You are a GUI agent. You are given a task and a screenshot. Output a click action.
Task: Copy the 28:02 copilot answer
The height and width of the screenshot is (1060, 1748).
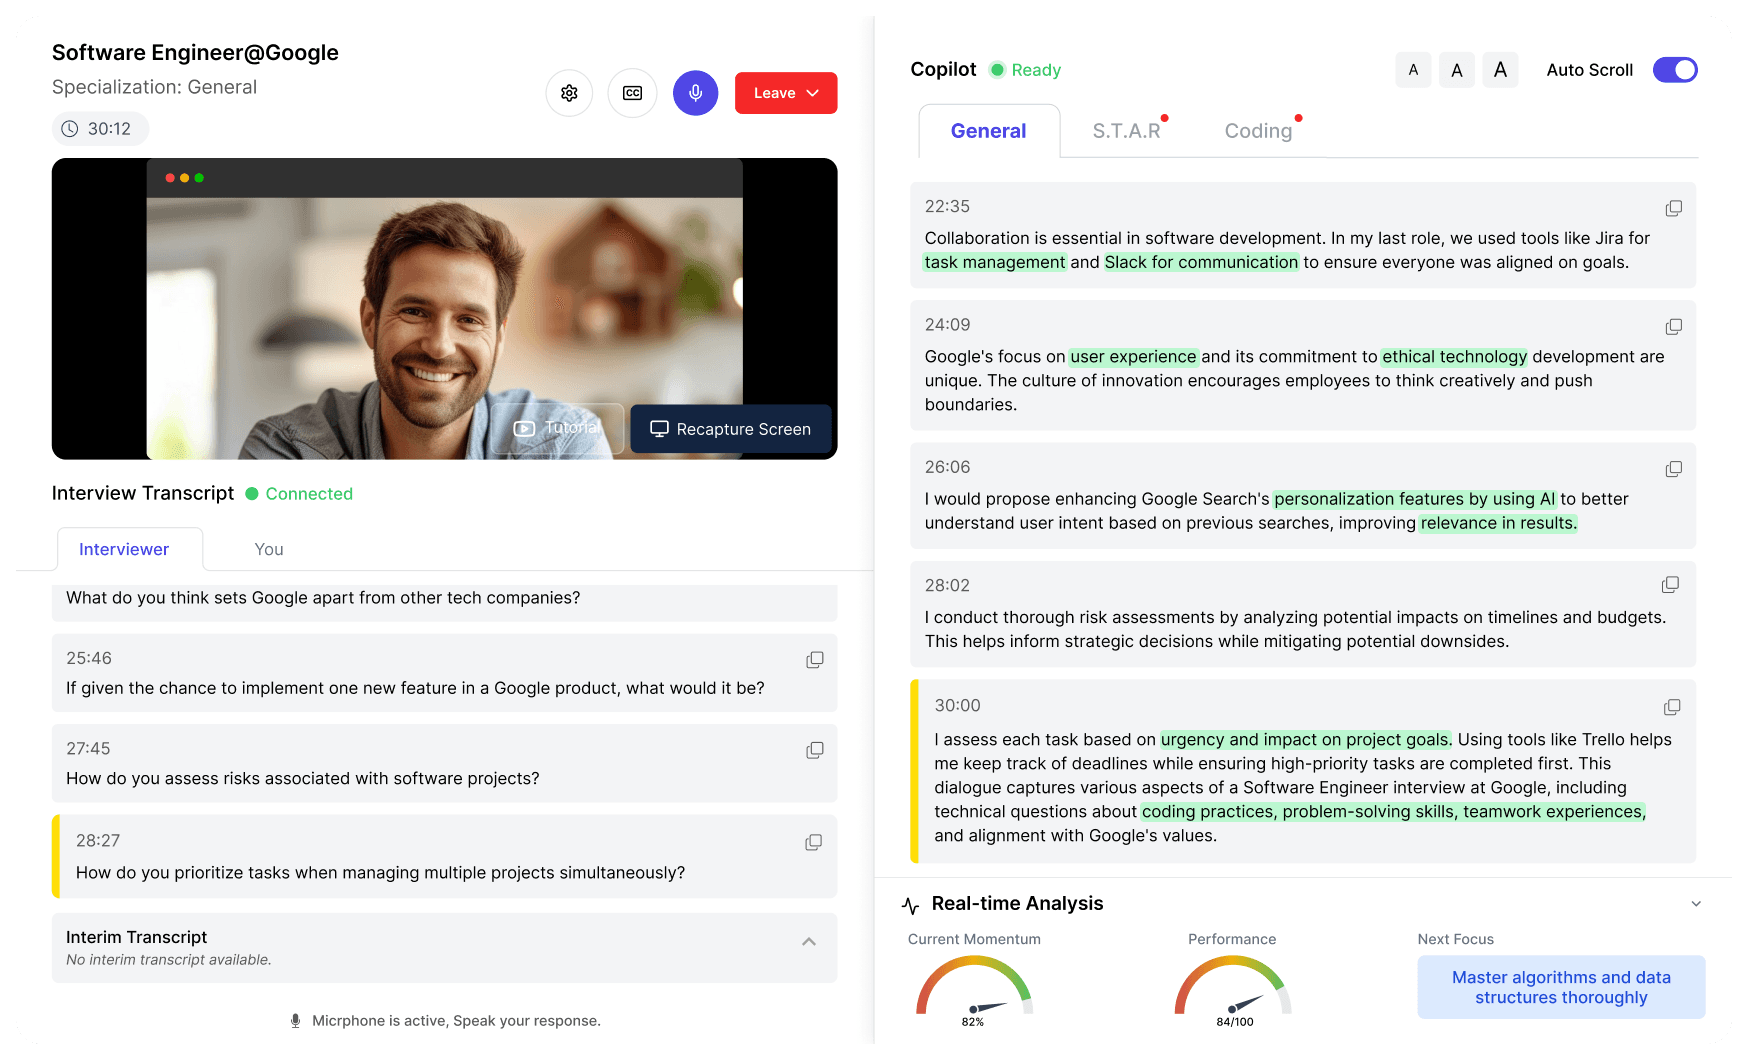point(1670,585)
